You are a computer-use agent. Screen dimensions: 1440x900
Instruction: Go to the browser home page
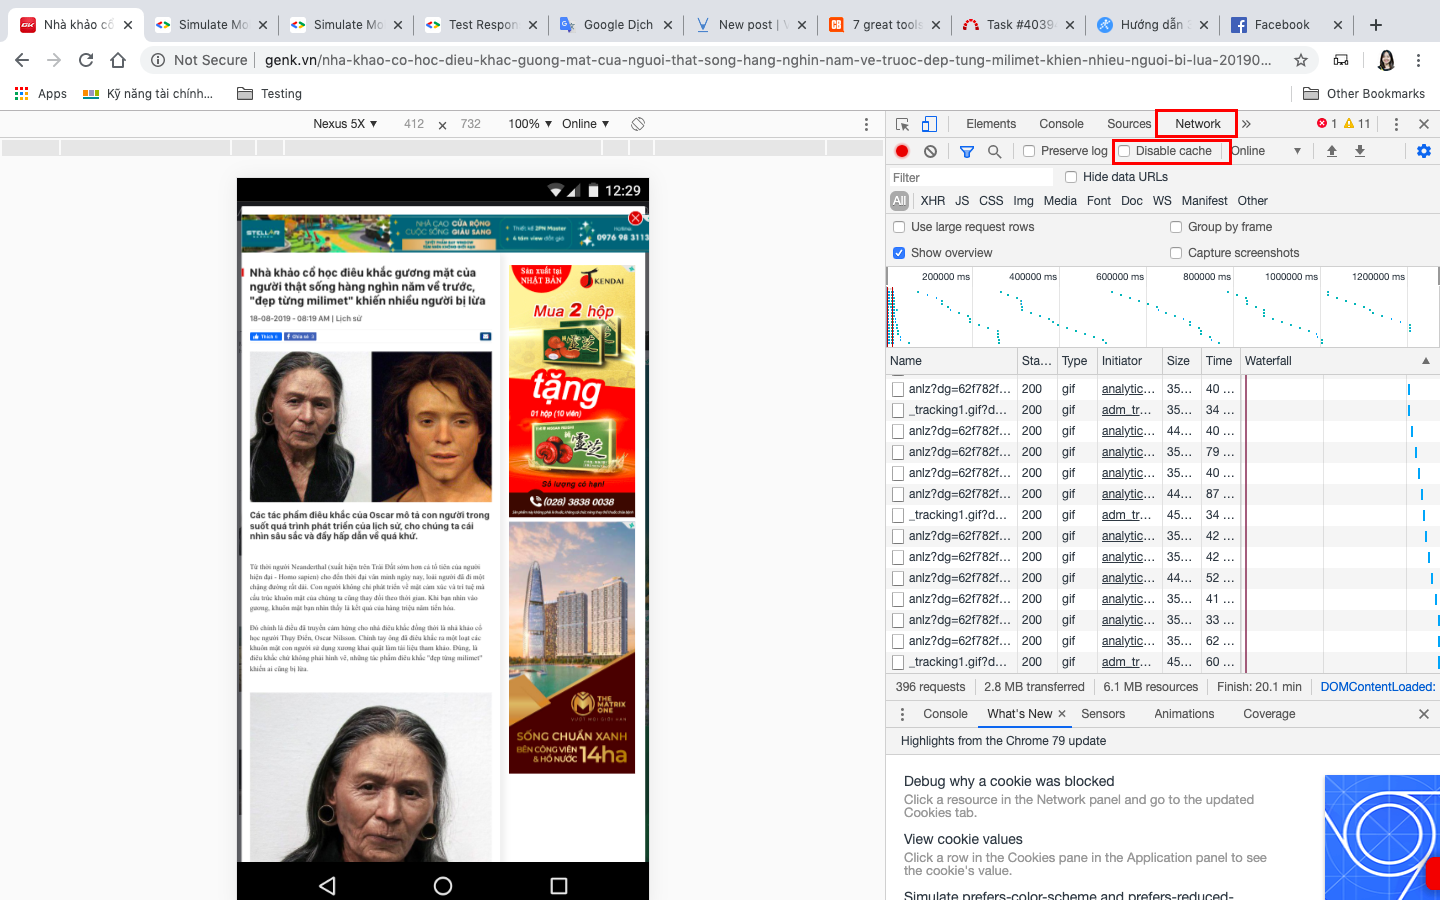pyautogui.click(x=118, y=60)
